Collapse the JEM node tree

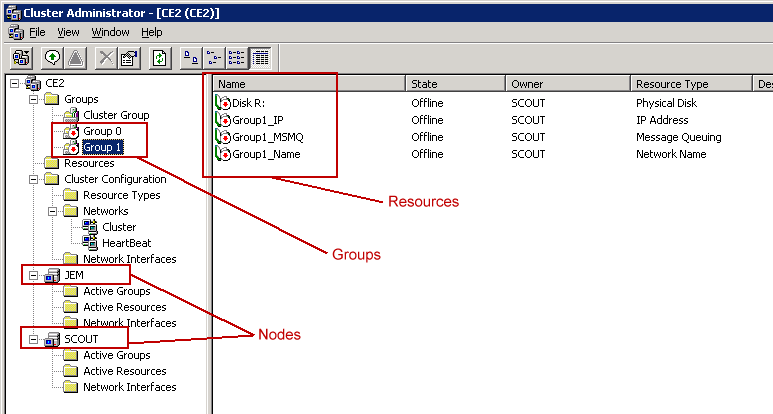coord(32,276)
